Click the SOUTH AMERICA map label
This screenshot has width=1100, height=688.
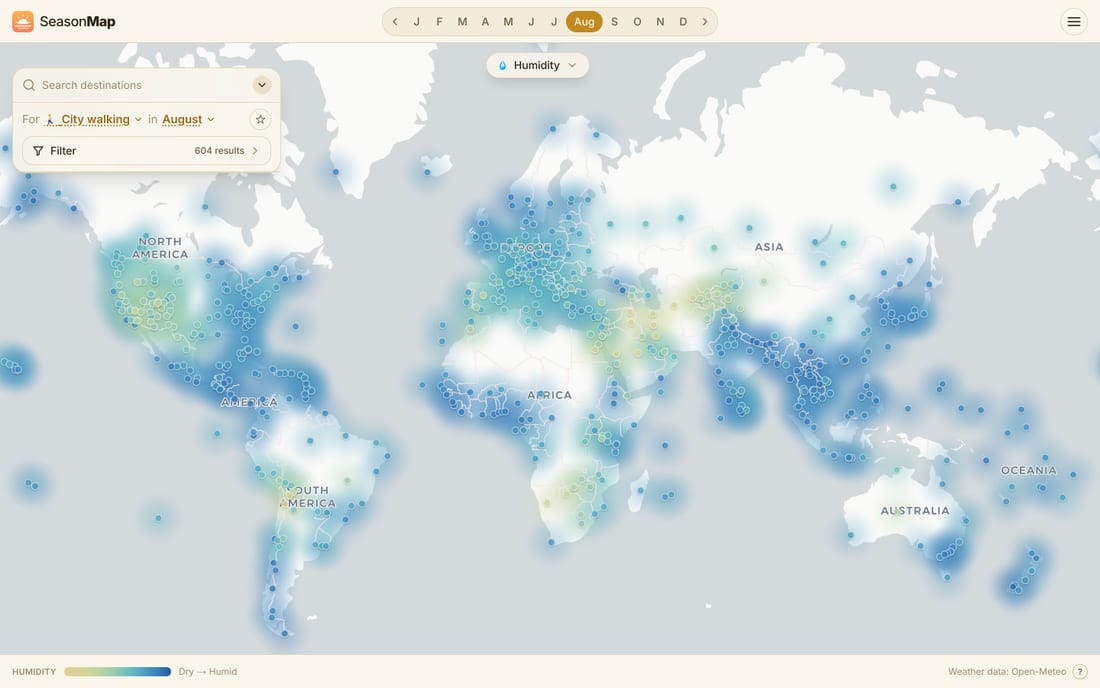309,497
